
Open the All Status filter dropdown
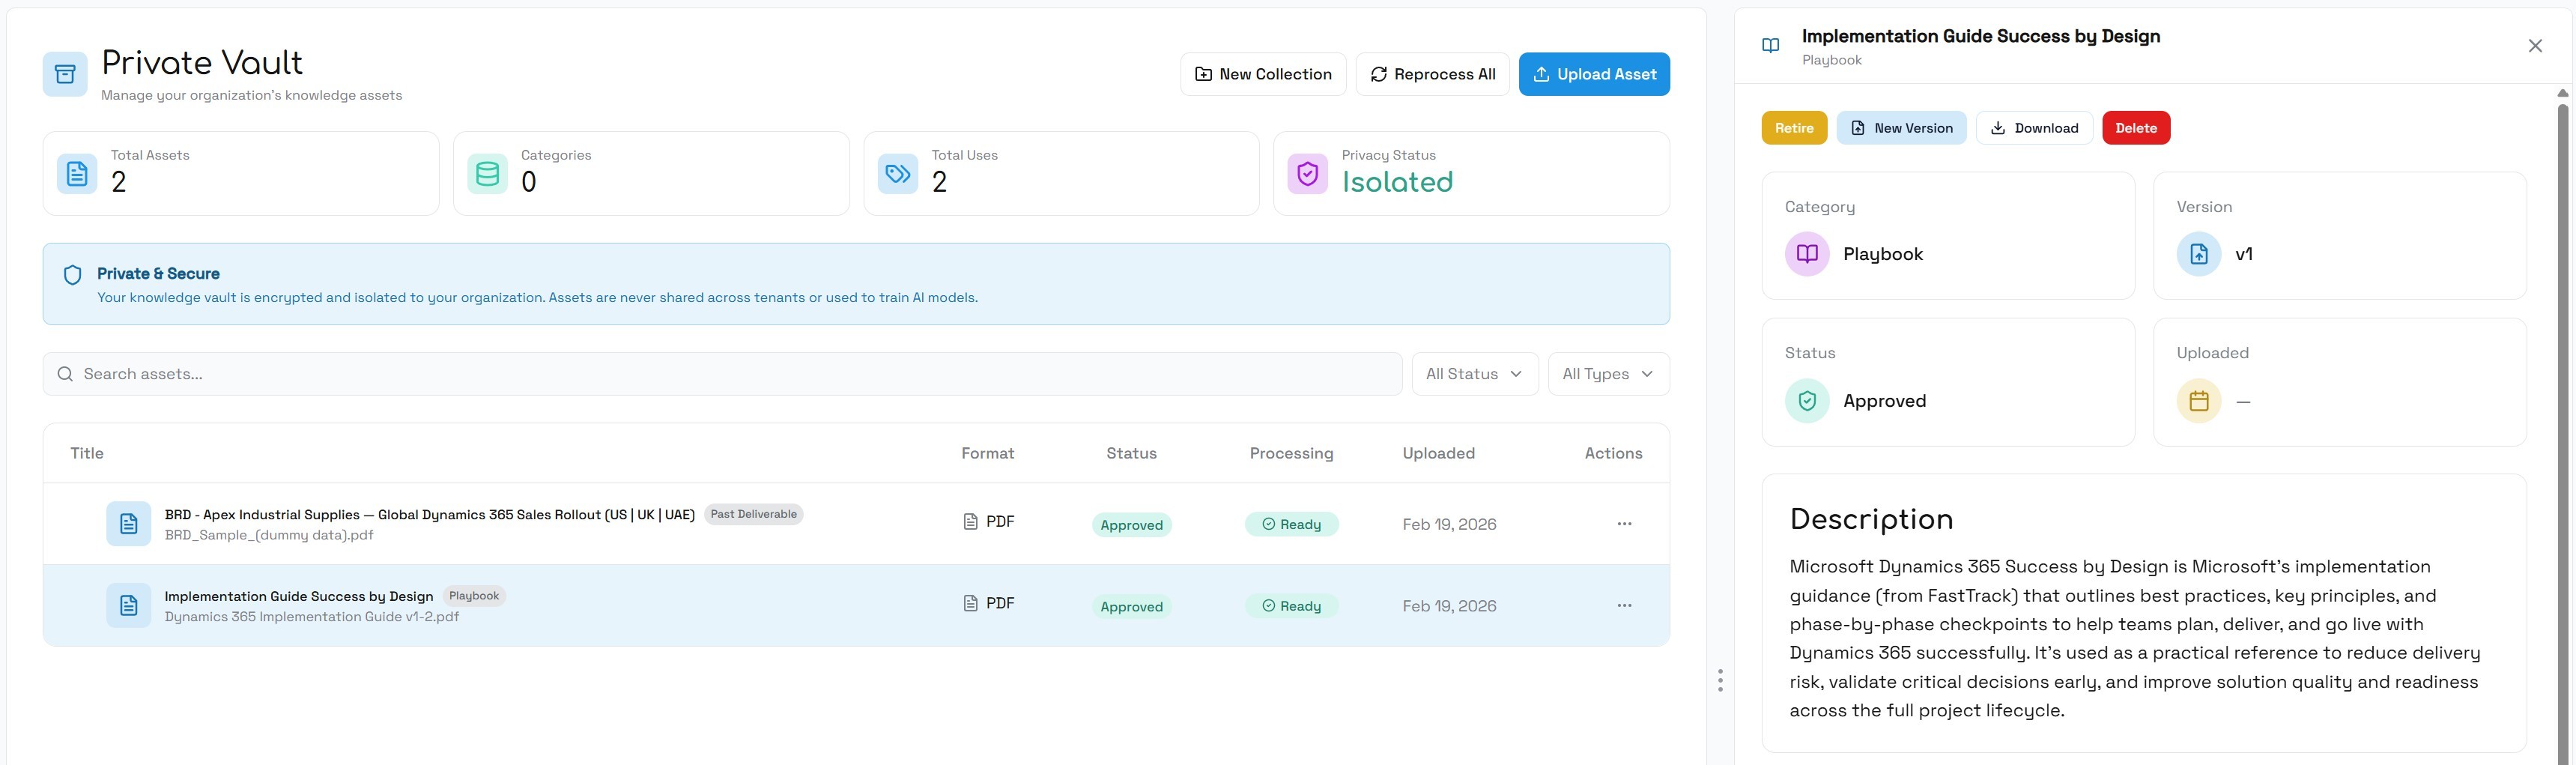[x=1475, y=374]
